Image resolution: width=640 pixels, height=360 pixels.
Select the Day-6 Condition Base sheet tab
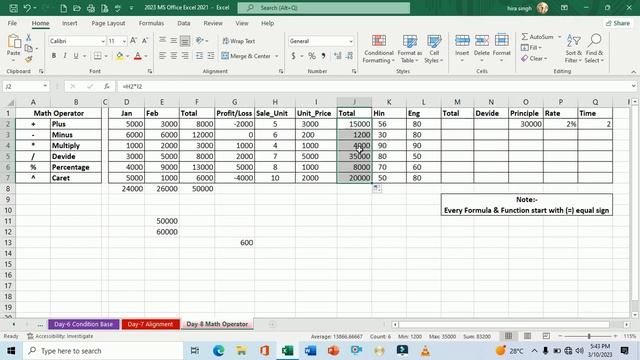point(84,324)
